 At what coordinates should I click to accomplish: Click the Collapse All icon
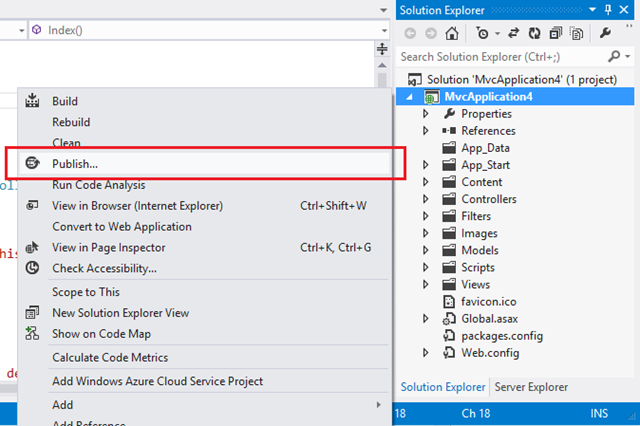click(x=556, y=33)
